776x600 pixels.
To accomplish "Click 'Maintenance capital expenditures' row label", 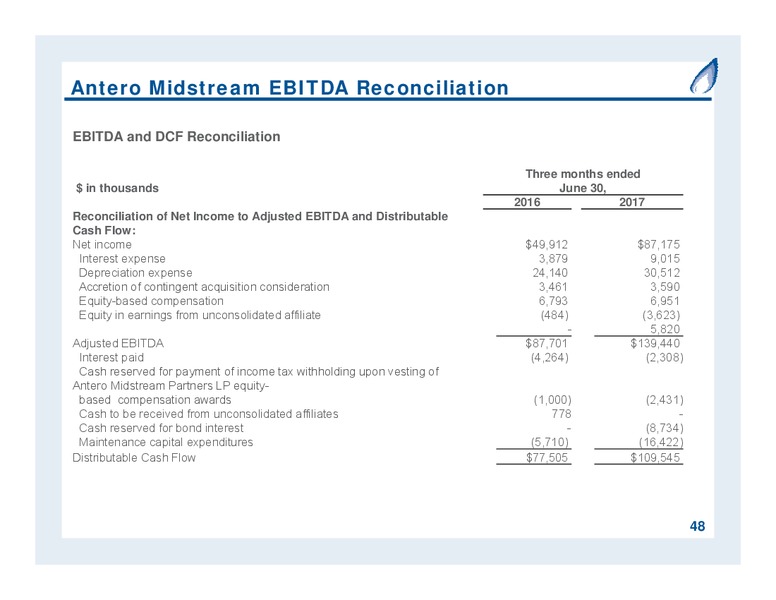I will tap(166, 442).
